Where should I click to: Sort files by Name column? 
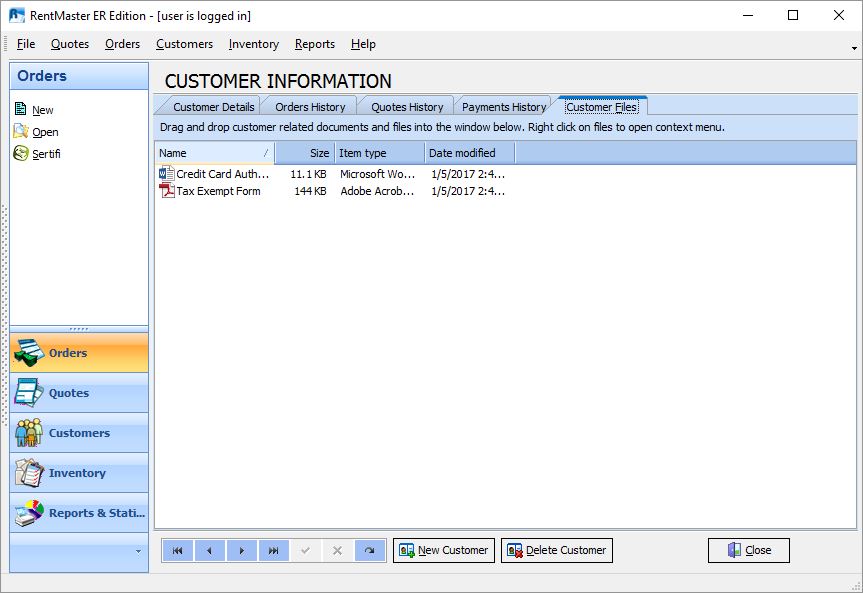coord(214,153)
